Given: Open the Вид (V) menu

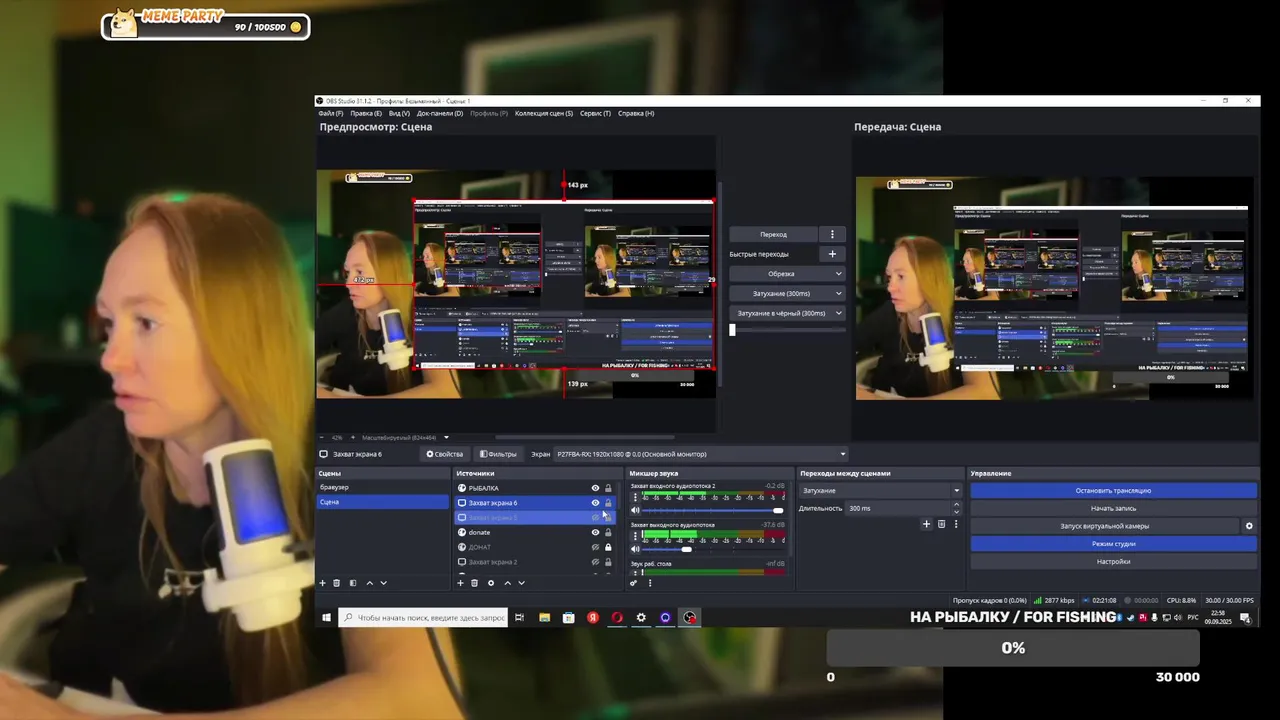Looking at the screenshot, I should pos(399,113).
